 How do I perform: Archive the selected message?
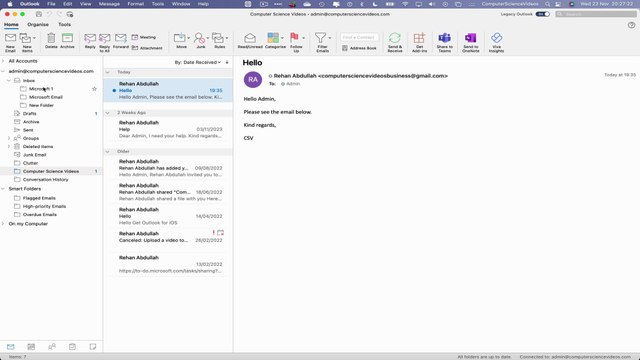point(67,41)
